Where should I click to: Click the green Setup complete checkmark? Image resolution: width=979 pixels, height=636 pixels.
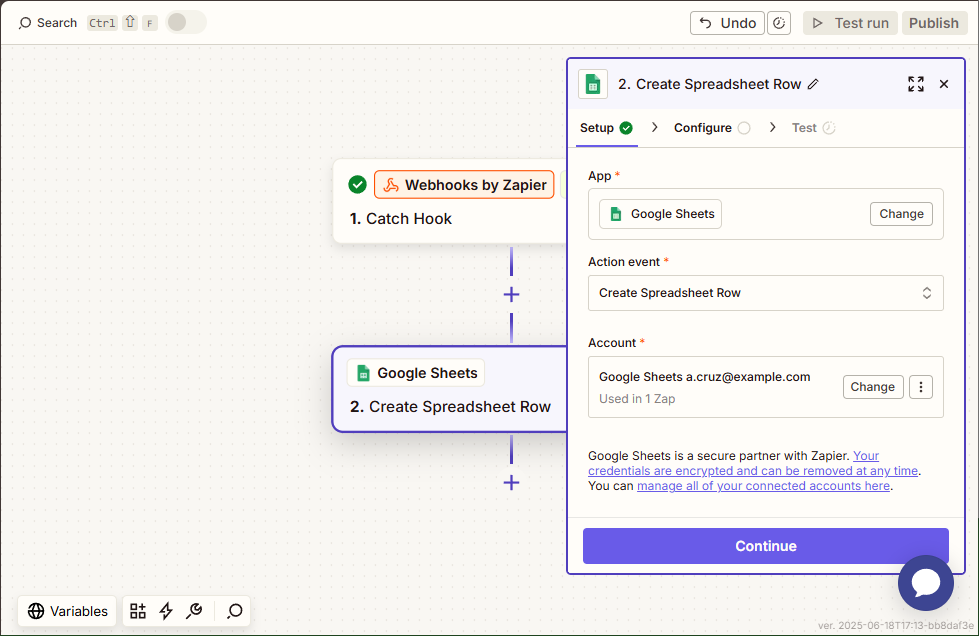(626, 128)
